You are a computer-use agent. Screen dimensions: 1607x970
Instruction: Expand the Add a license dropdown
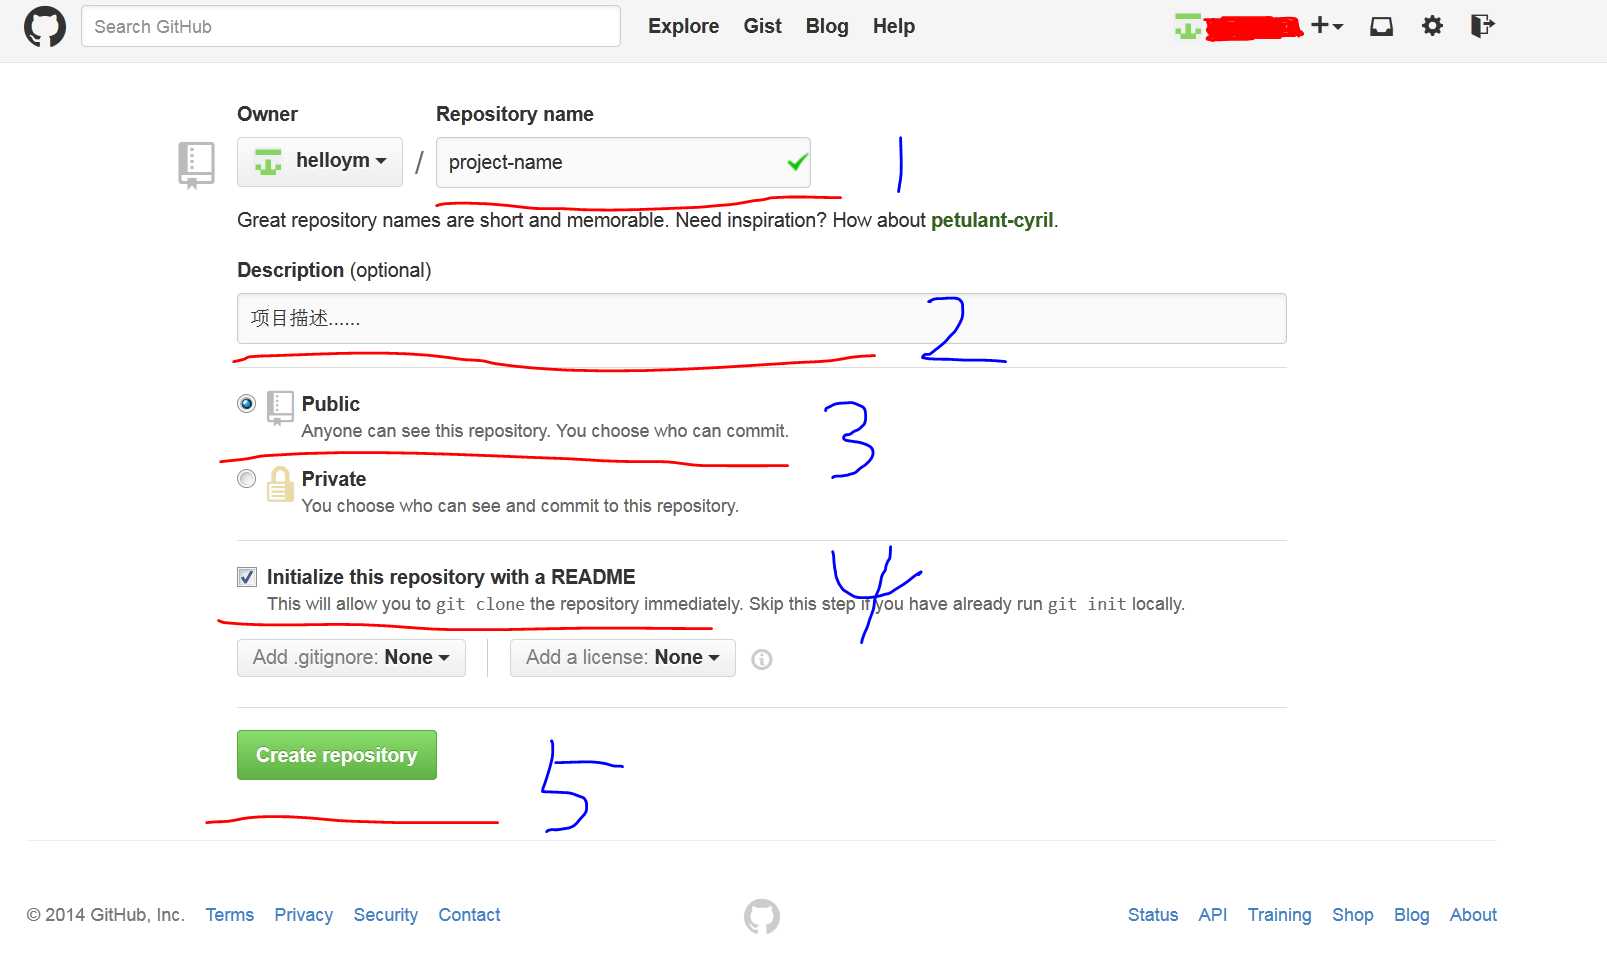tap(623, 658)
